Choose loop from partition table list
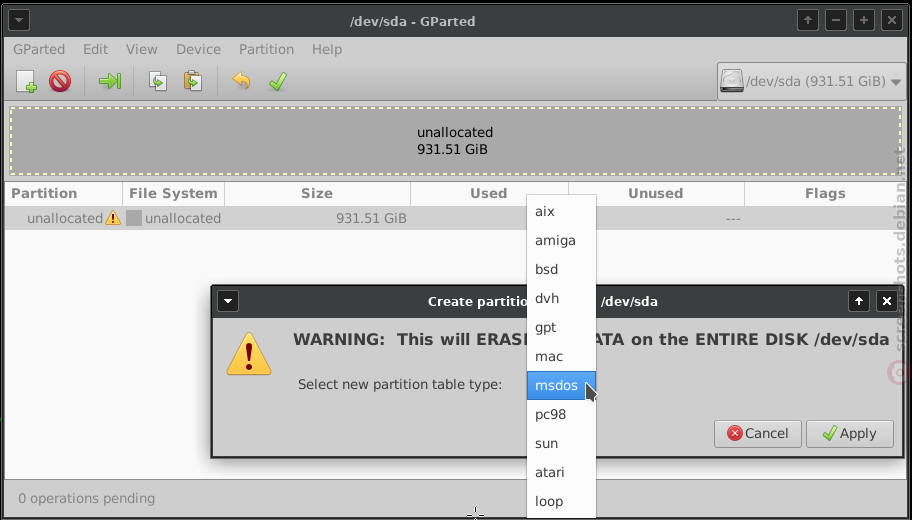Image resolution: width=912 pixels, height=520 pixels. 561,501
